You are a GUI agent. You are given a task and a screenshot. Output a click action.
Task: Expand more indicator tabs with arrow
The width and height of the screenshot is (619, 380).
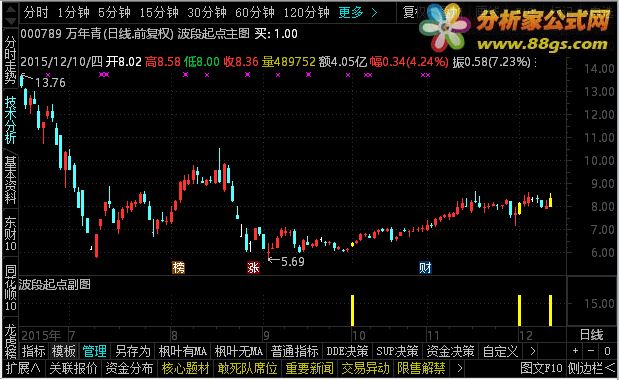pyautogui.click(x=533, y=350)
